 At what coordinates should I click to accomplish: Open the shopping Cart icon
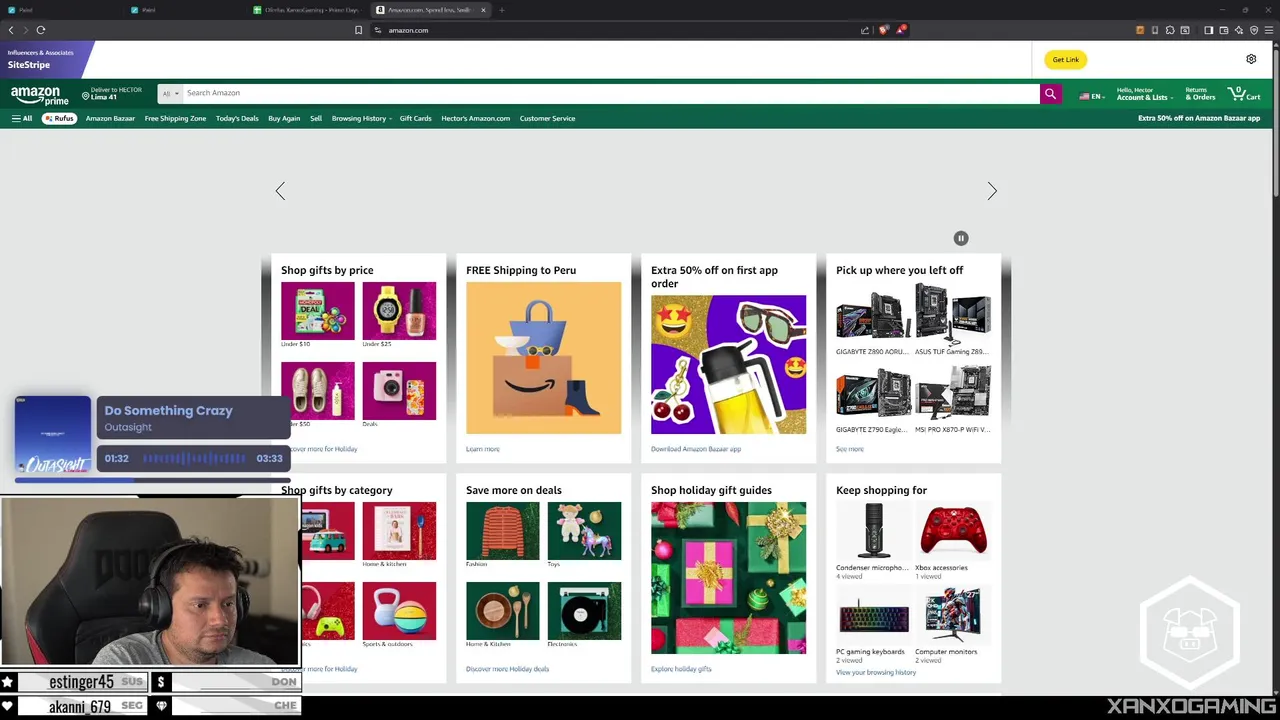[x=1245, y=93]
